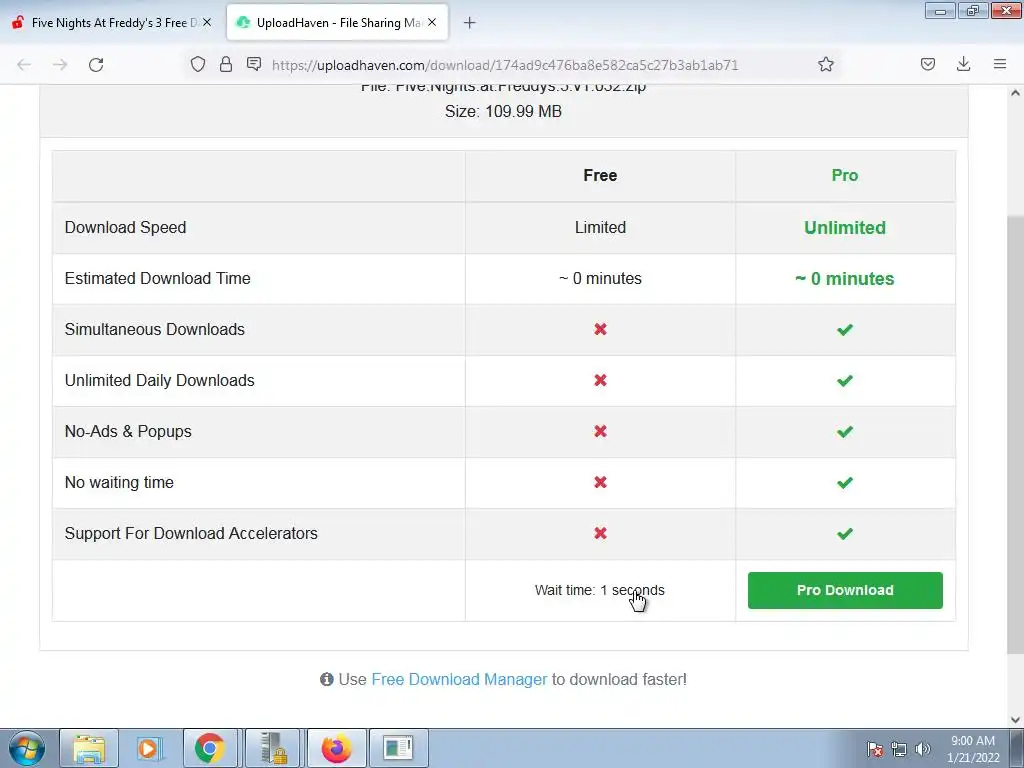Click the Wait time countdown text
1024x768 pixels.
point(600,590)
